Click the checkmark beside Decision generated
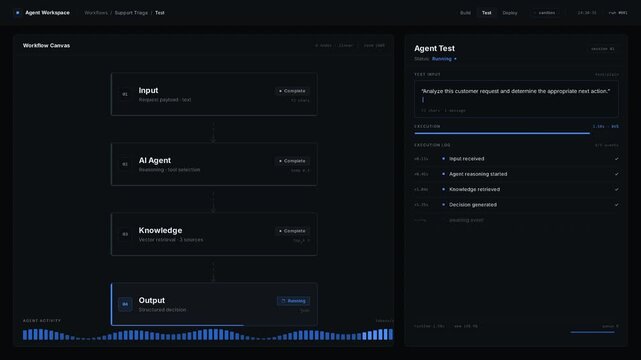This screenshot has height=360, width=641. 616,205
